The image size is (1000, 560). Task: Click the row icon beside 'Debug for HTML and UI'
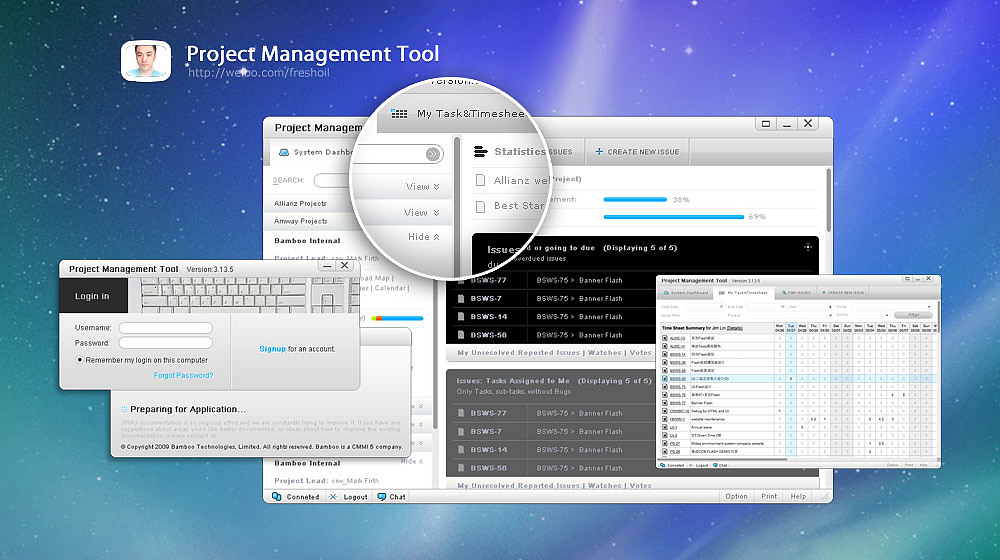(x=665, y=411)
